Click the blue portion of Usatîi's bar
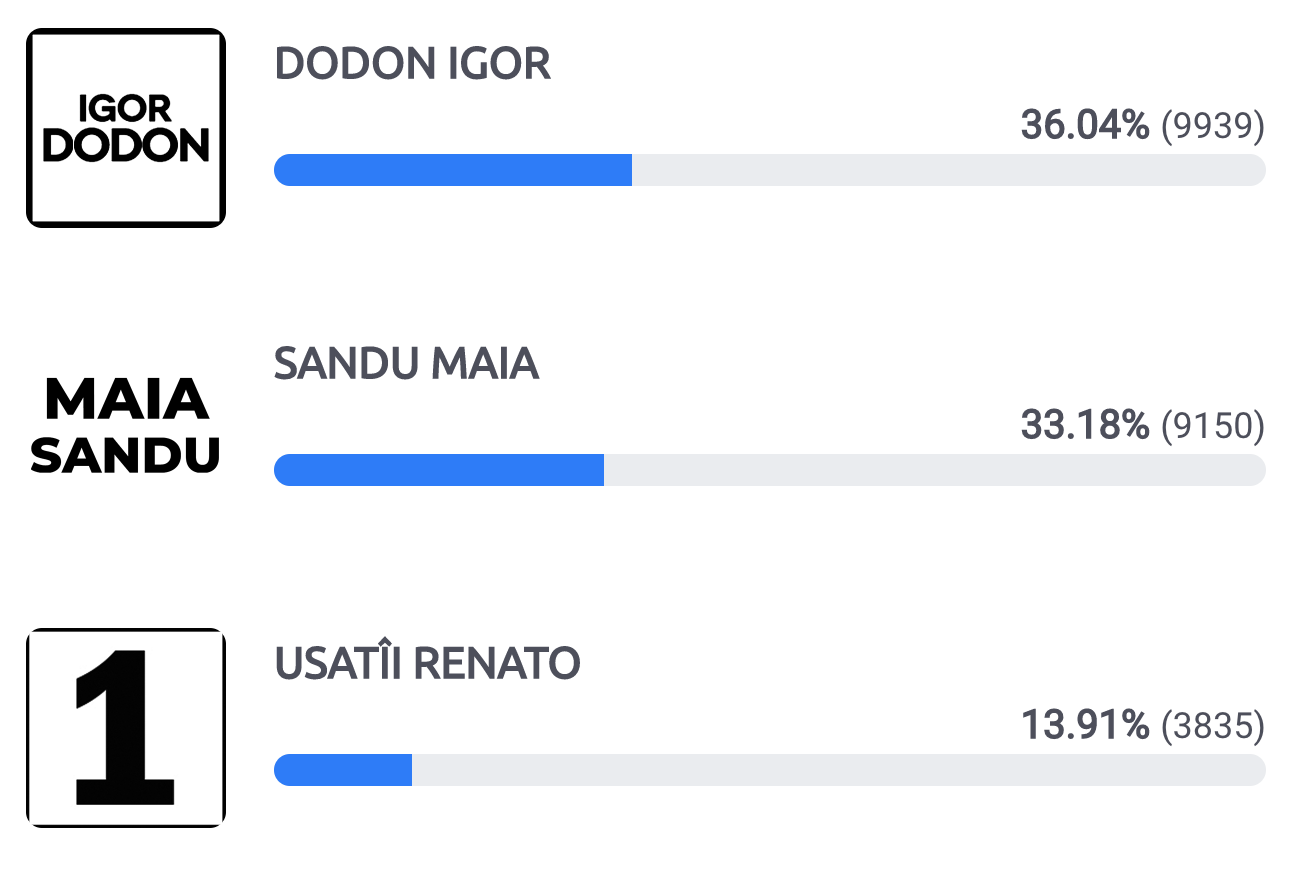1292x882 pixels. click(343, 770)
